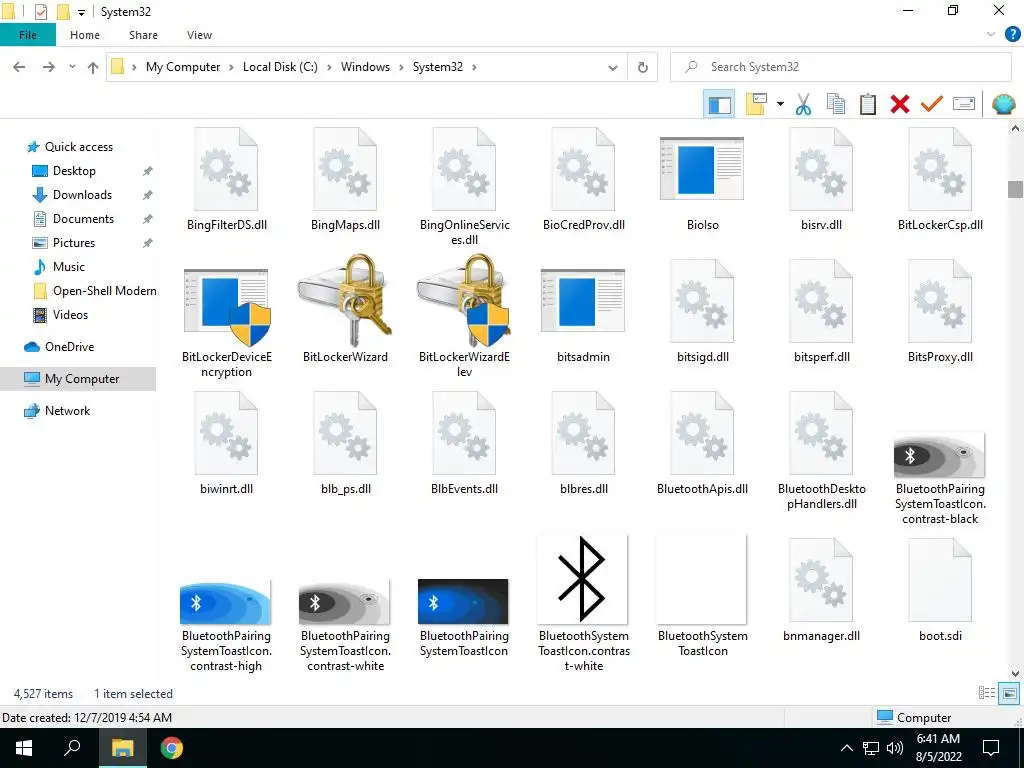Select Quick access in the sidebar

coord(78,147)
